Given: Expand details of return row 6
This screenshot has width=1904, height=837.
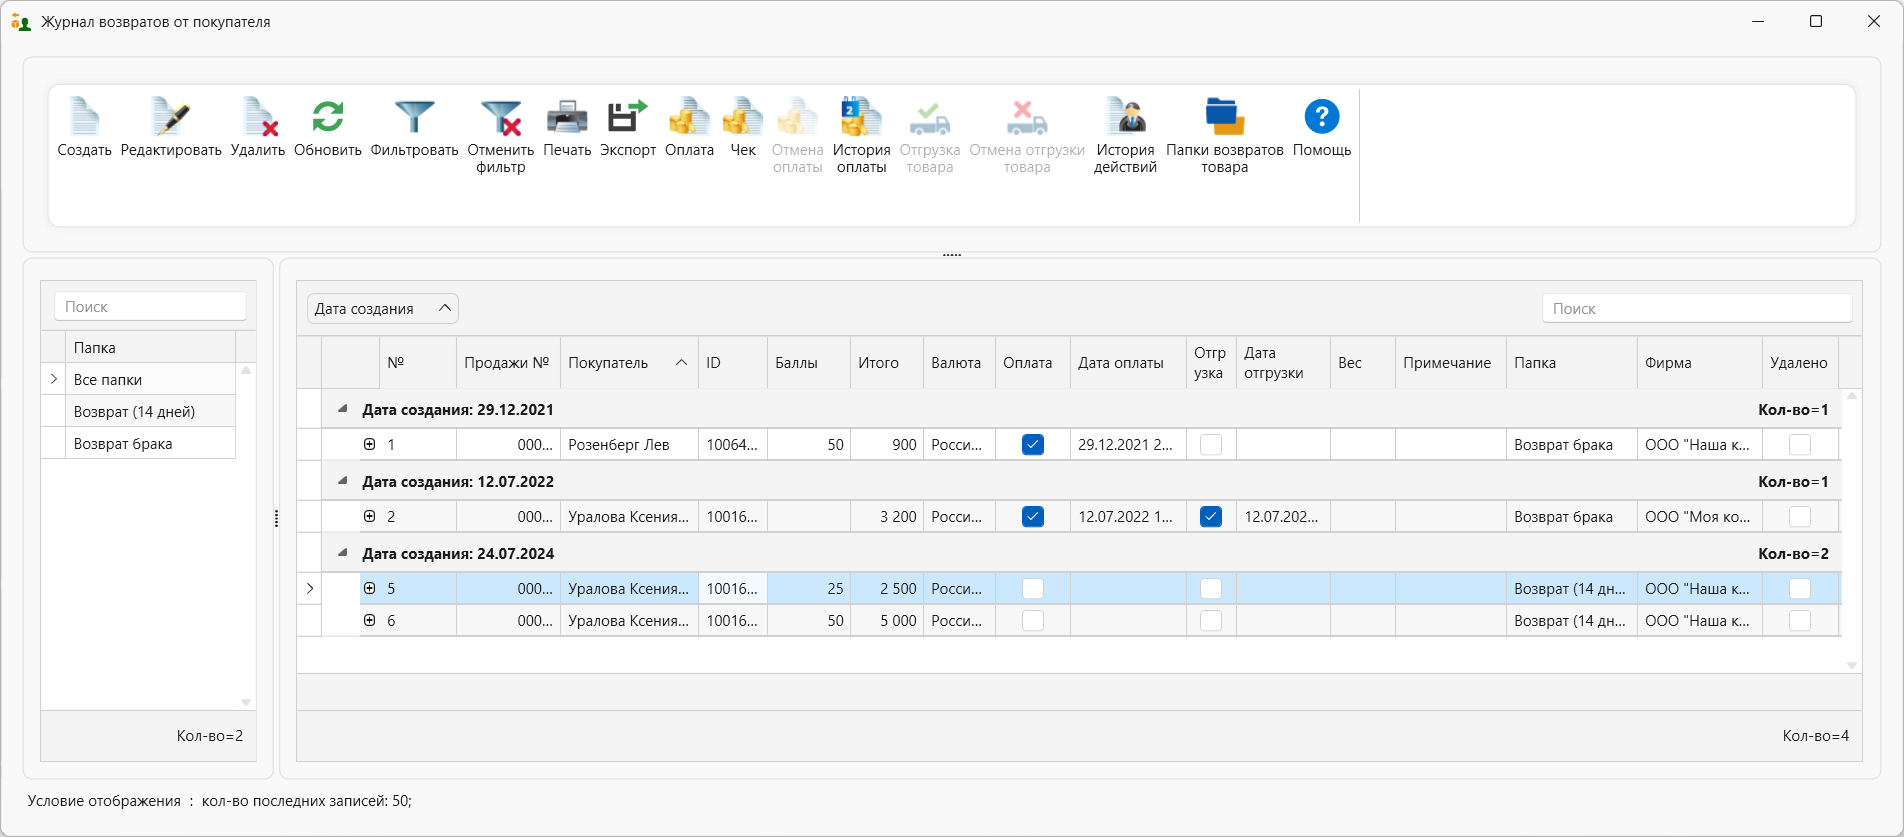Looking at the screenshot, I should pos(370,620).
